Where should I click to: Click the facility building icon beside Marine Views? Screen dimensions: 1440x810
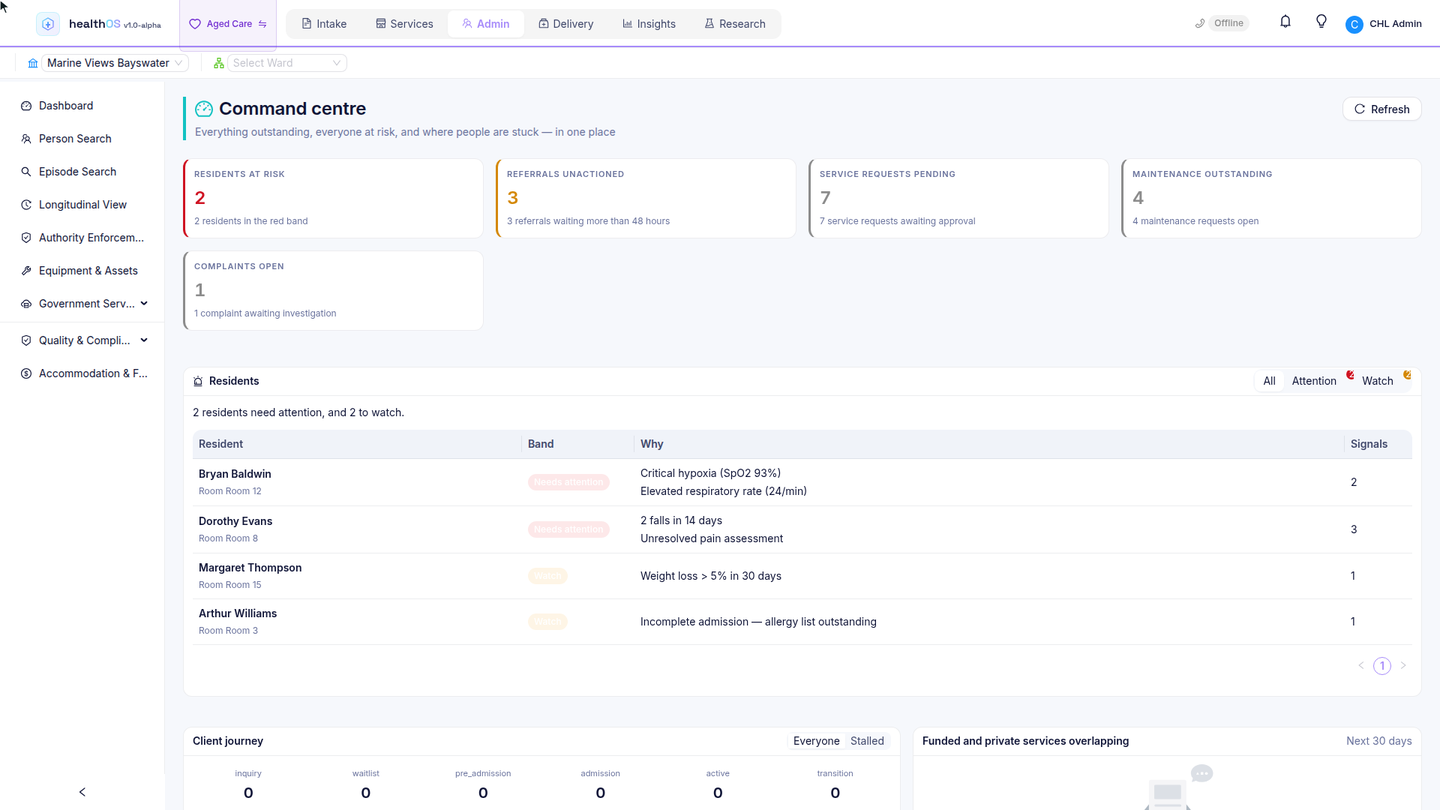(33, 63)
